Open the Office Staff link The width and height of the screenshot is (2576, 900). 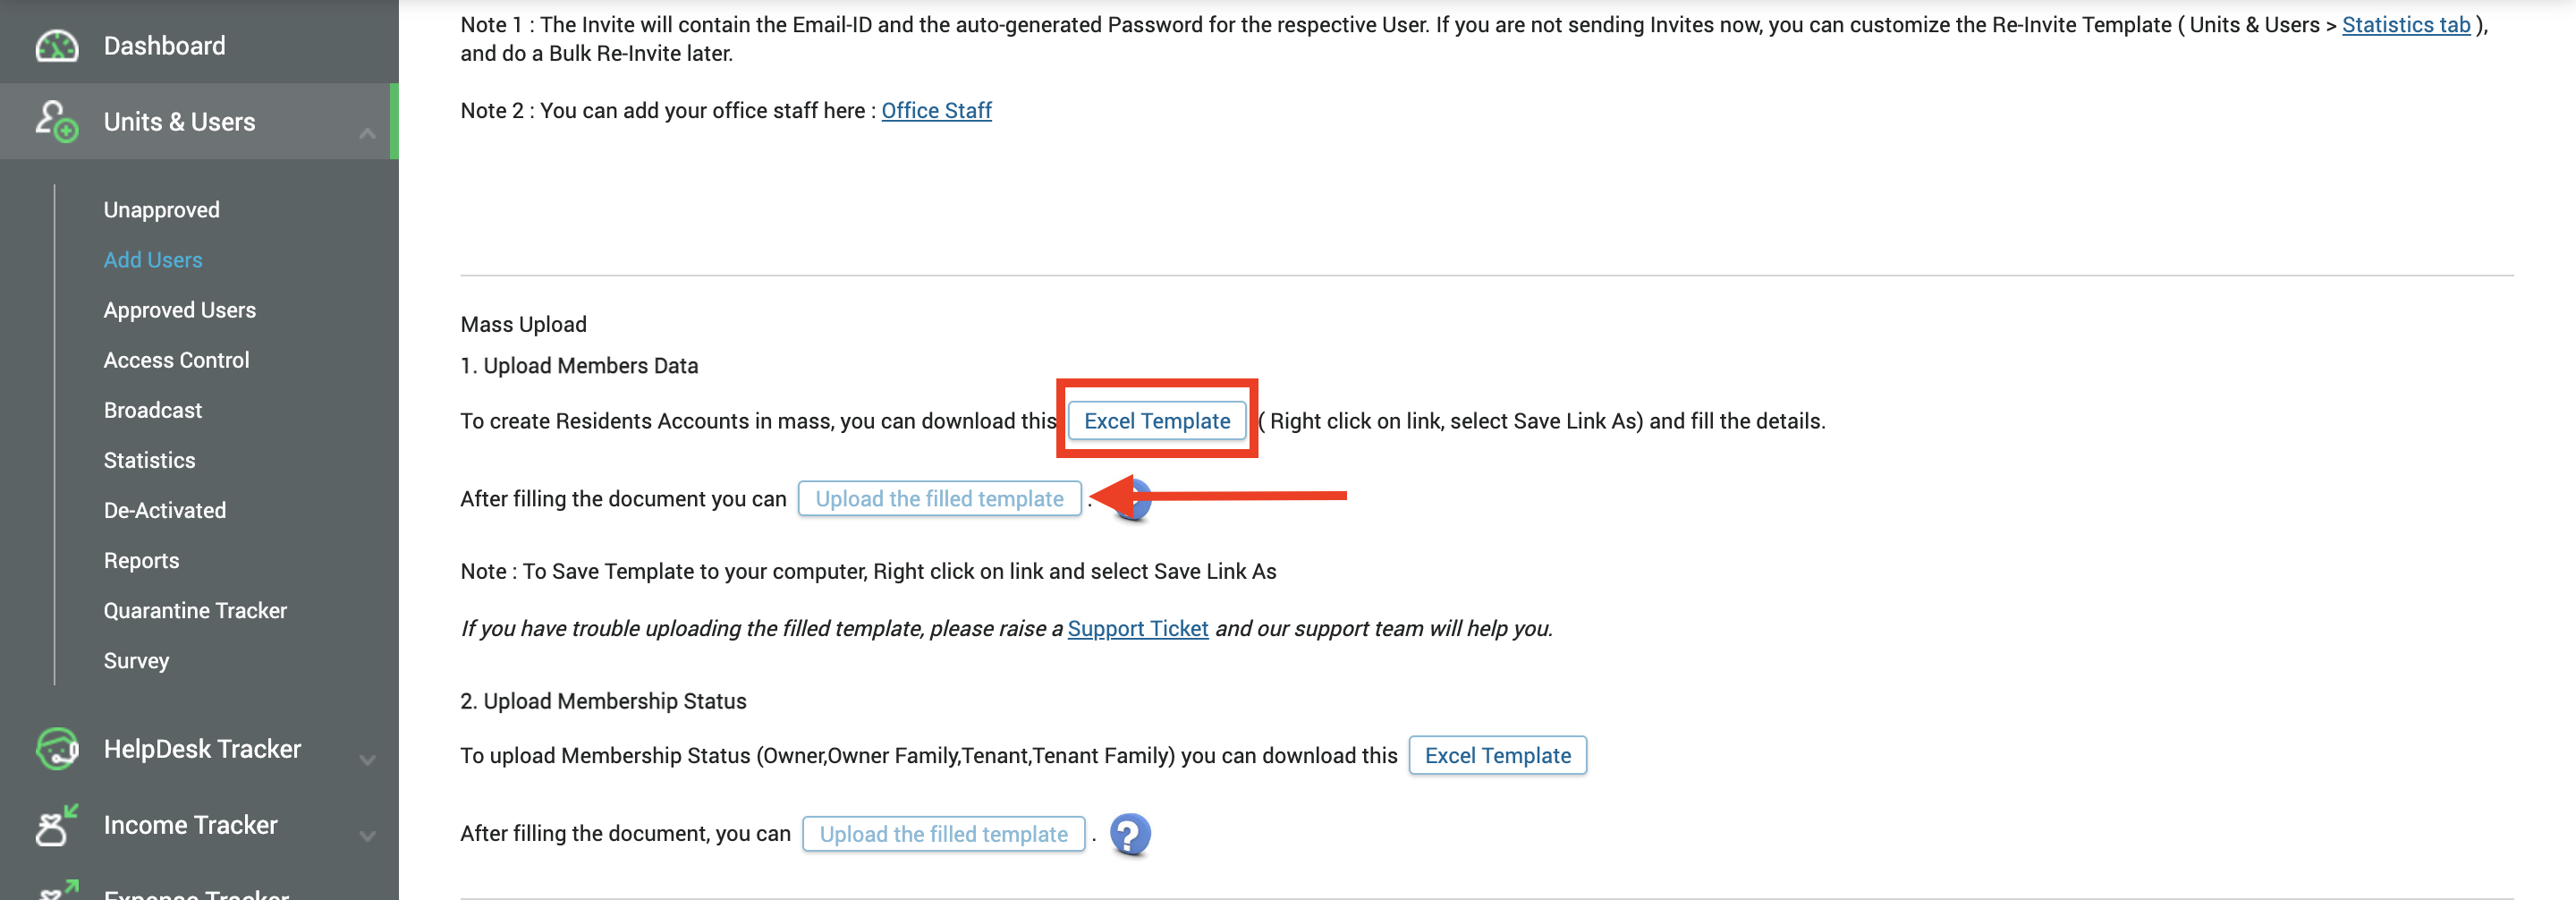(x=936, y=111)
